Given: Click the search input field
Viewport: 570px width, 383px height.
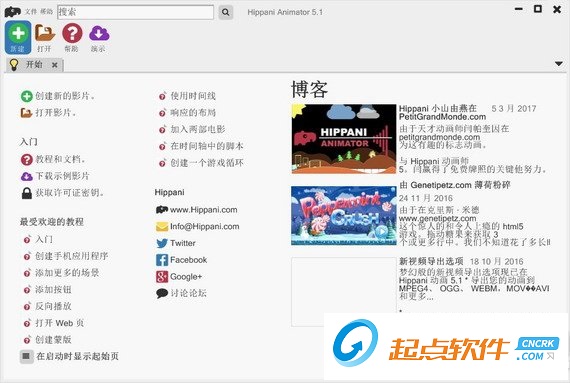Looking at the screenshot, I should (136, 12).
